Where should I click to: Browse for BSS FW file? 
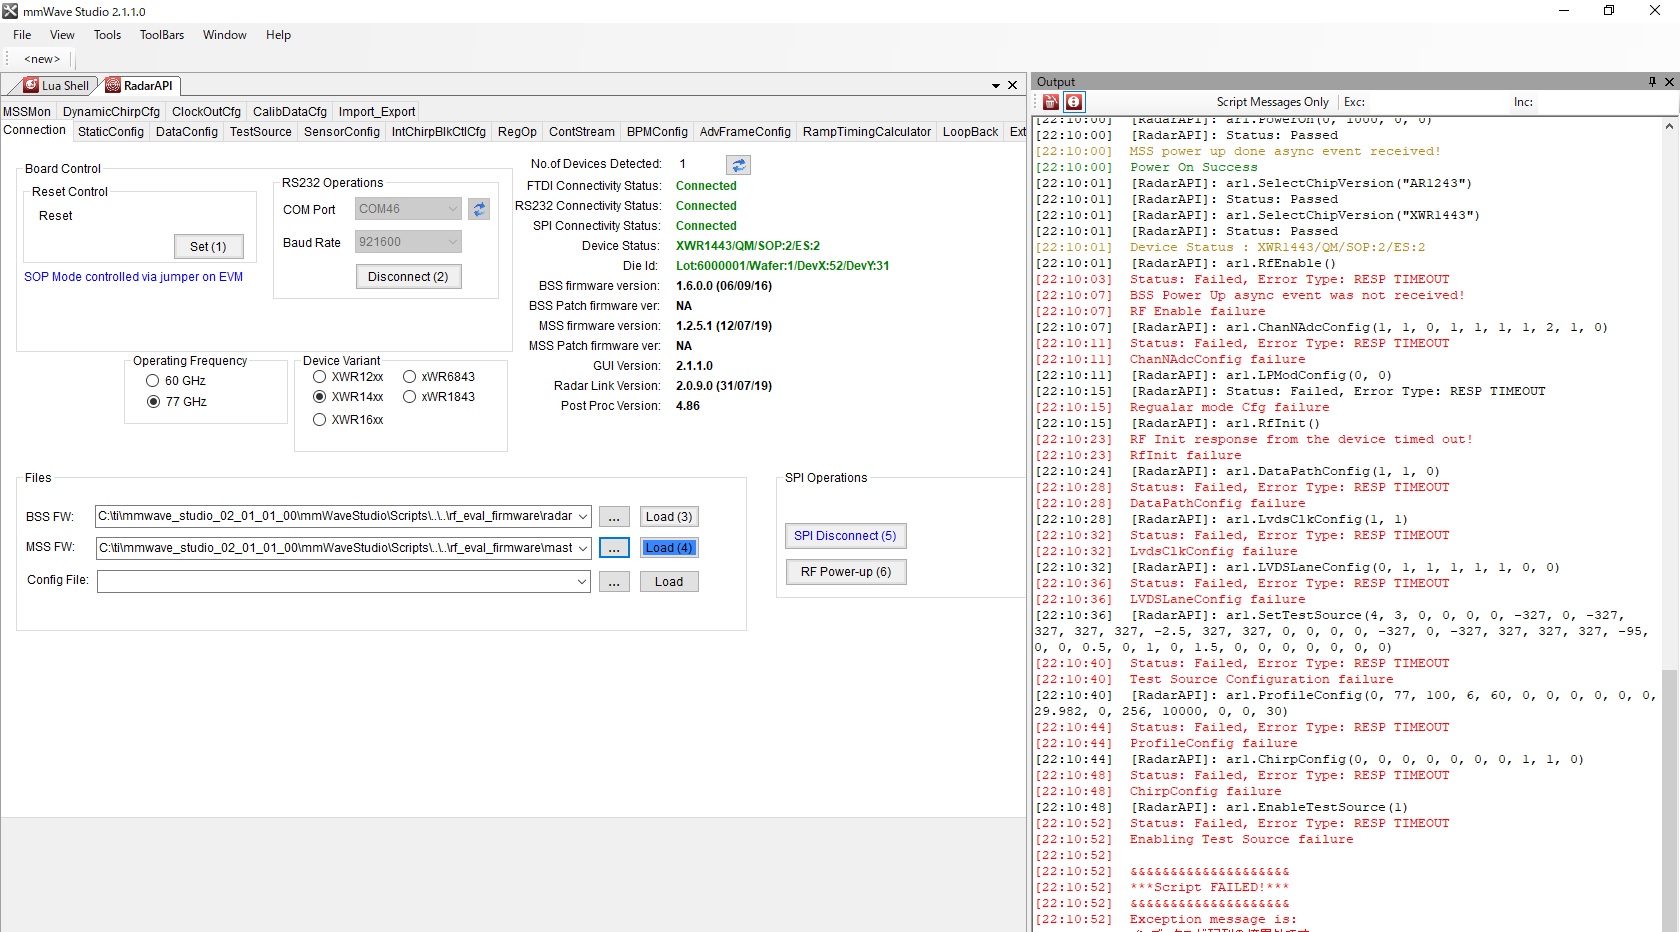(x=614, y=517)
